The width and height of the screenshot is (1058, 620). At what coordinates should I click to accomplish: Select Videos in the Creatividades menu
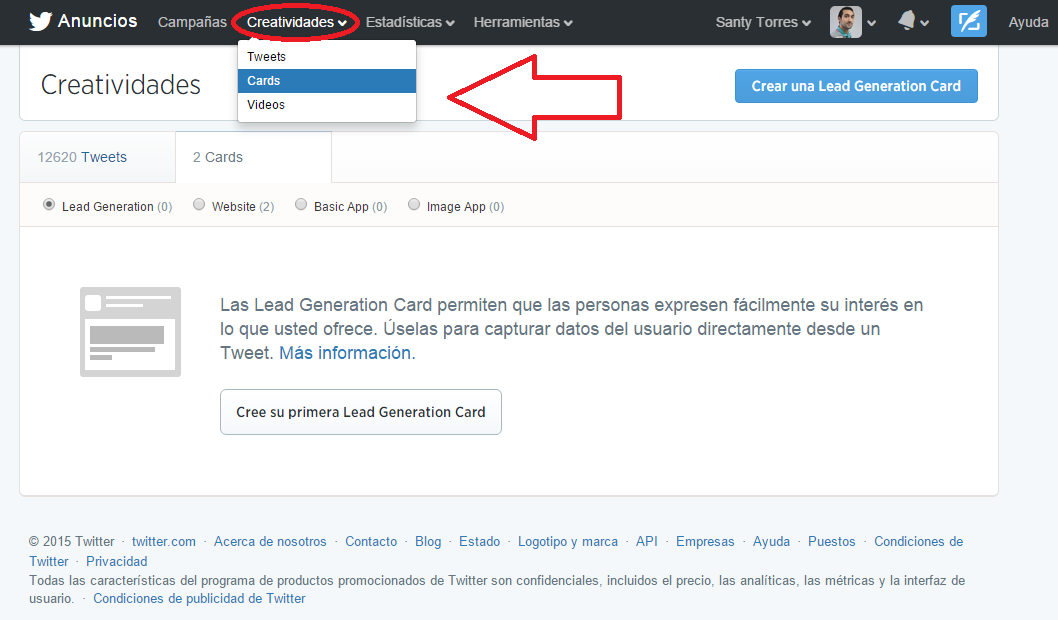[x=268, y=104]
